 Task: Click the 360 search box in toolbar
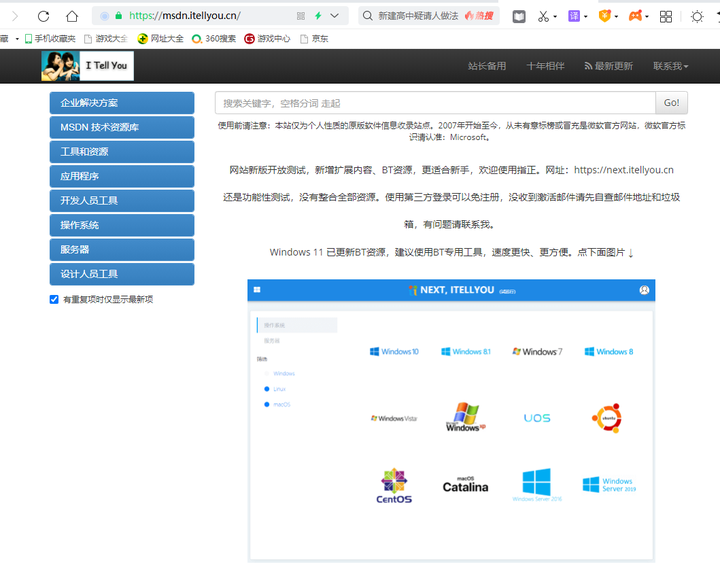(x=428, y=16)
